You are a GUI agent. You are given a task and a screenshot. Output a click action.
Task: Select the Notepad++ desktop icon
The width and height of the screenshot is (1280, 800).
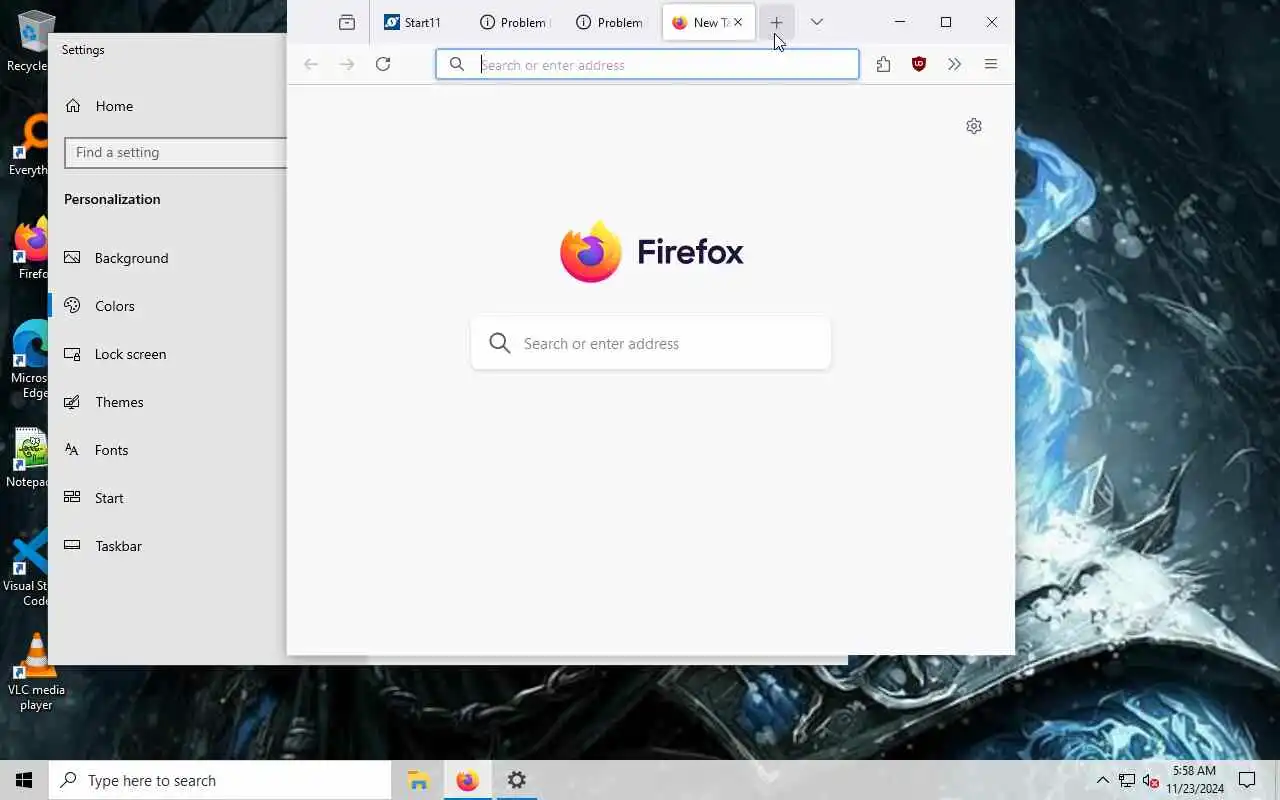click(26, 458)
